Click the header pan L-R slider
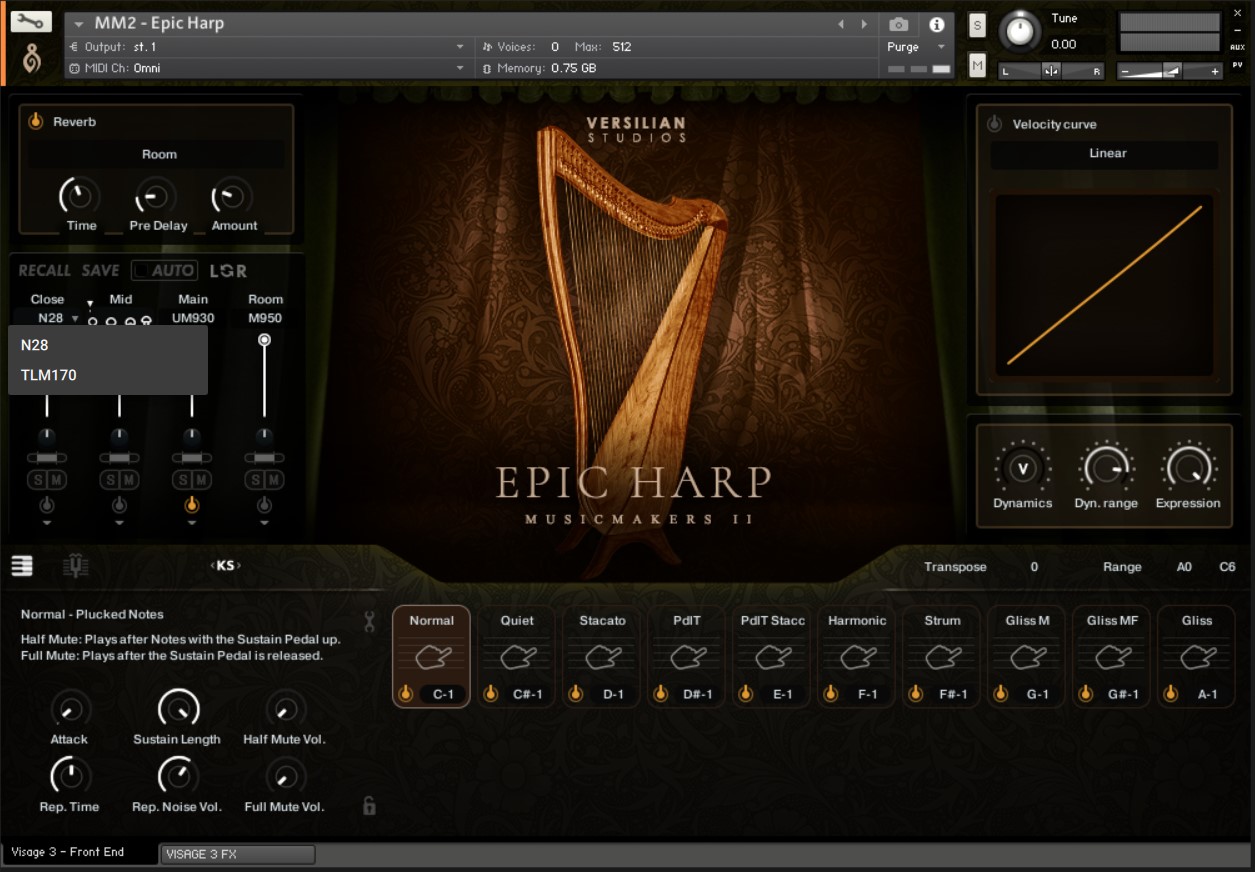1255x872 pixels. [x=1051, y=71]
